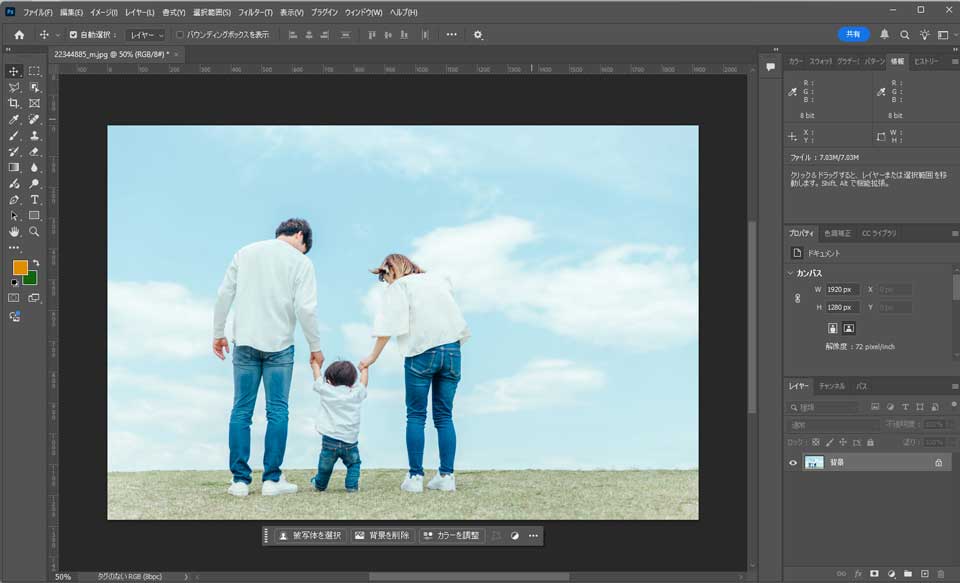The image size is (960, 583).
Task: Select the Object Selection tool
Action: coord(34,88)
